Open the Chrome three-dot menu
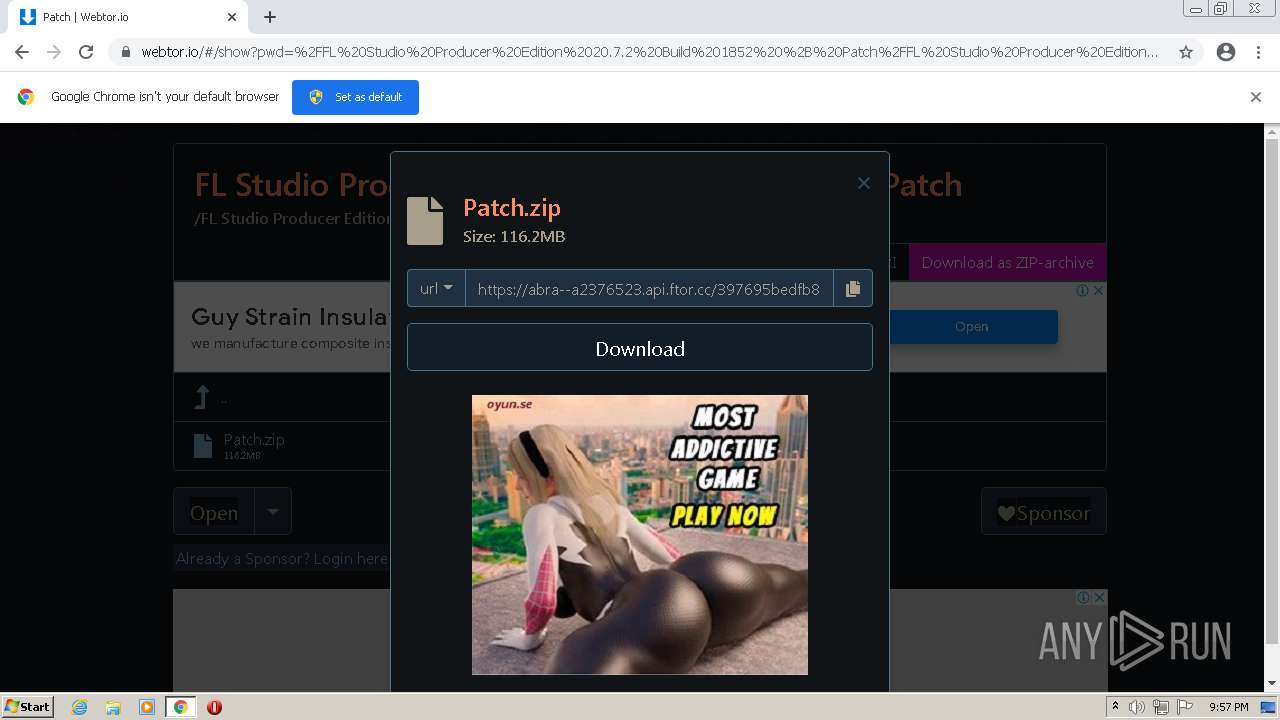 [x=1258, y=52]
